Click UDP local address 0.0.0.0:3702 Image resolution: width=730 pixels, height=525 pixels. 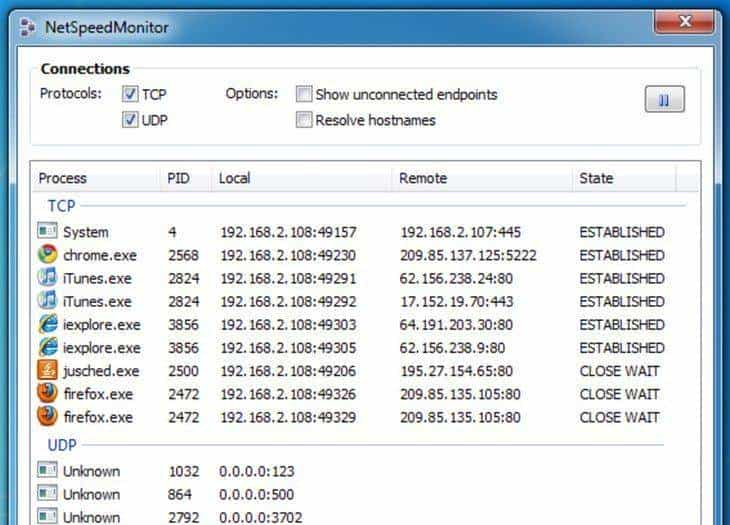point(261,518)
